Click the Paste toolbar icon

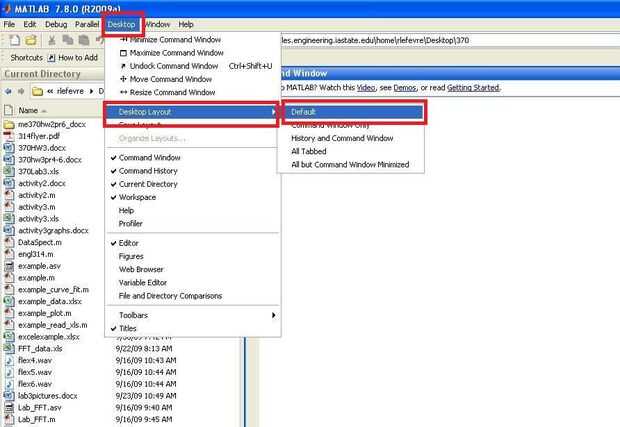83,40
